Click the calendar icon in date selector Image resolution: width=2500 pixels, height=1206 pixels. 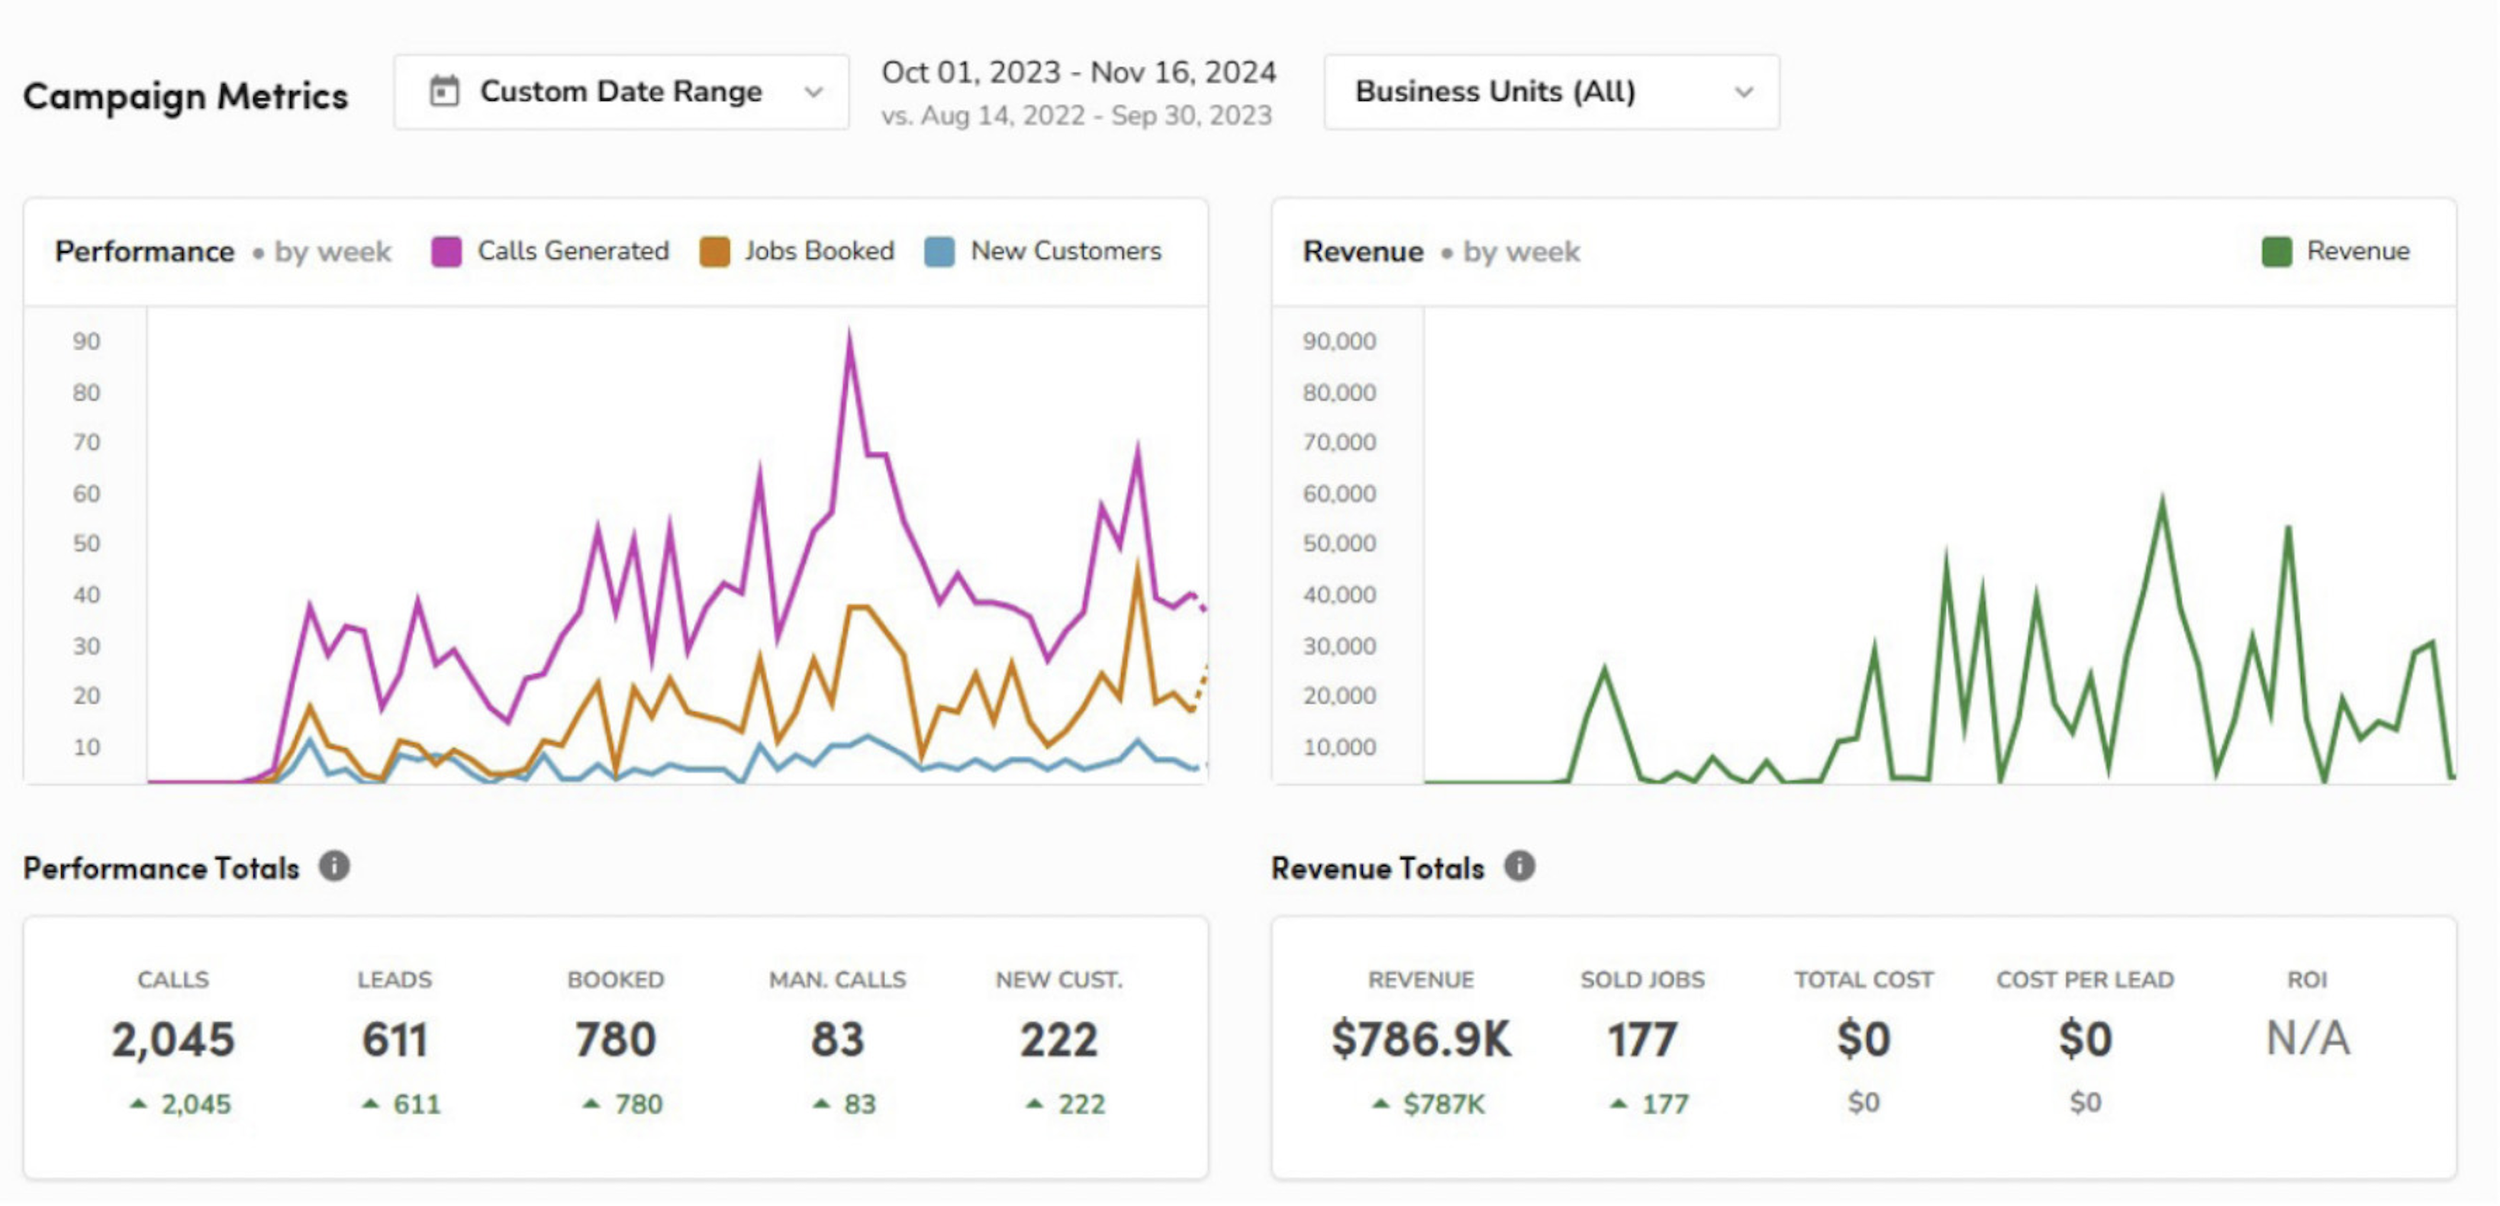(444, 91)
